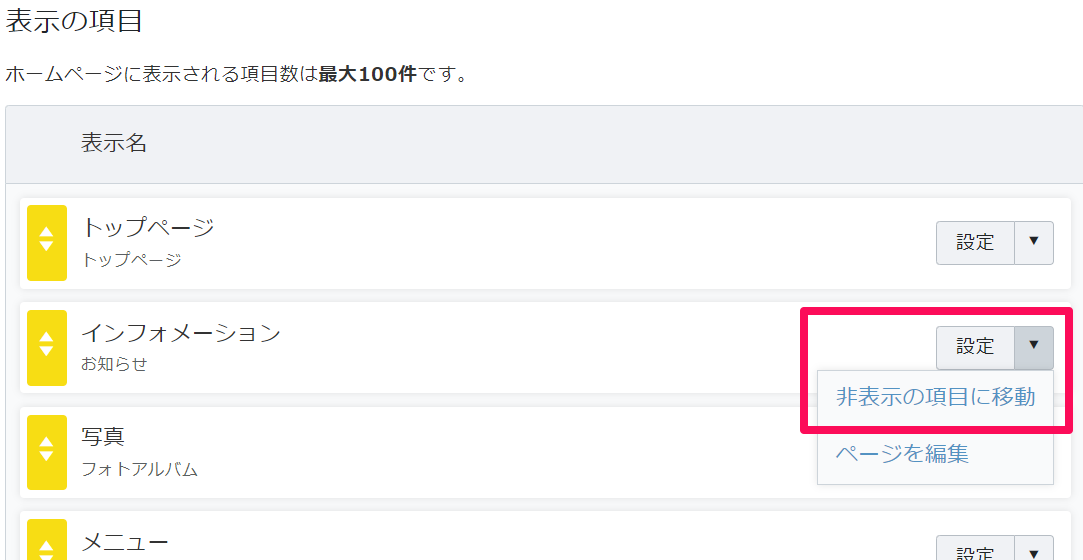Click the 表示名 column header
Viewport: 1083px width, 560px height.
click(114, 144)
